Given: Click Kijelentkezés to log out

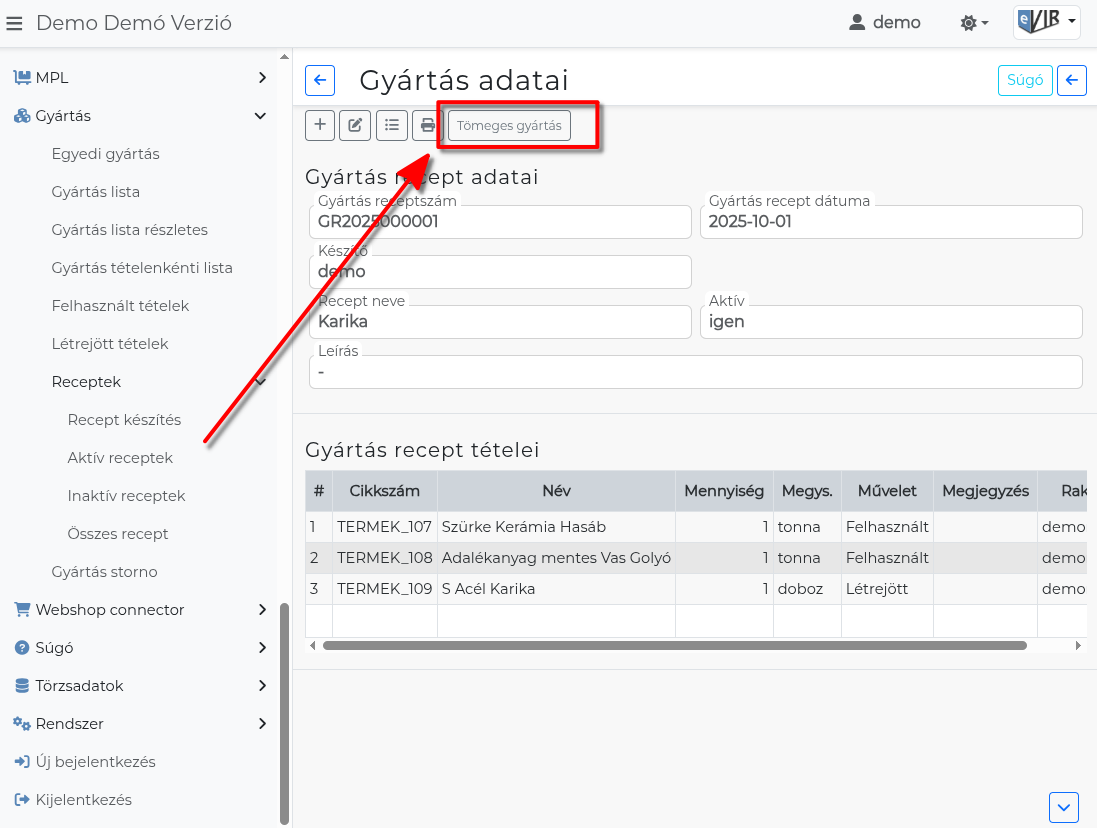Looking at the screenshot, I should [83, 800].
